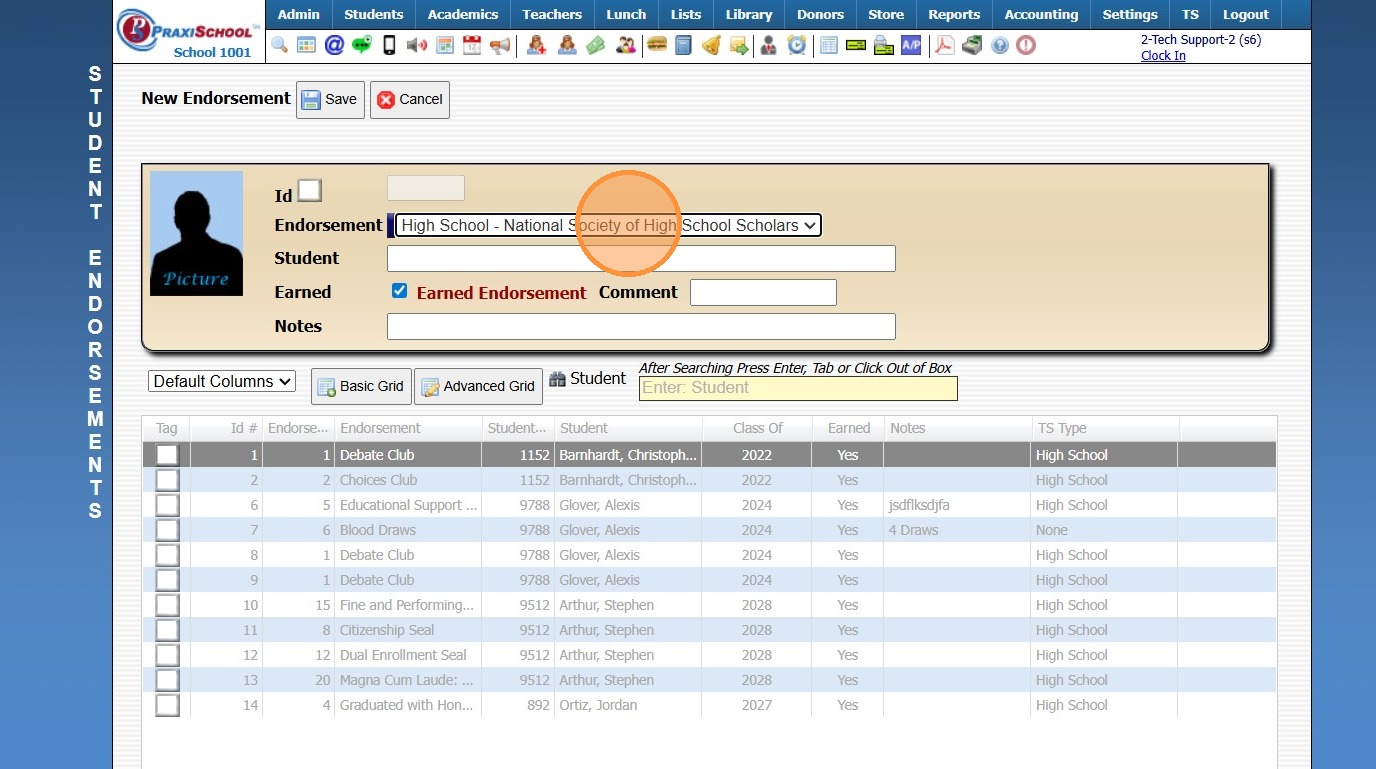Viewport: 1376px width, 769px height.
Task: Tag the Debate Club row with Id 1
Action: pos(167,455)
